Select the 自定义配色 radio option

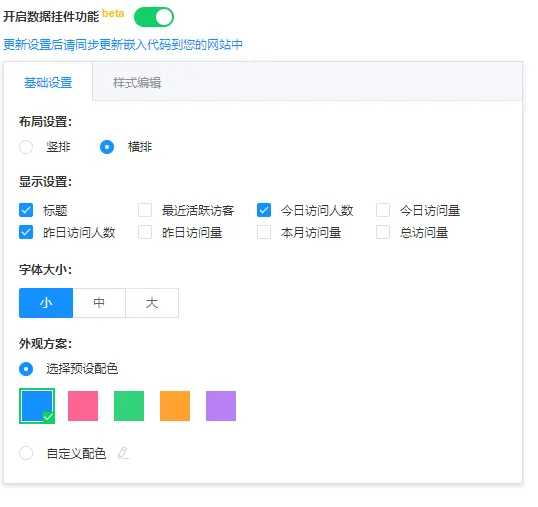point(26,453)
